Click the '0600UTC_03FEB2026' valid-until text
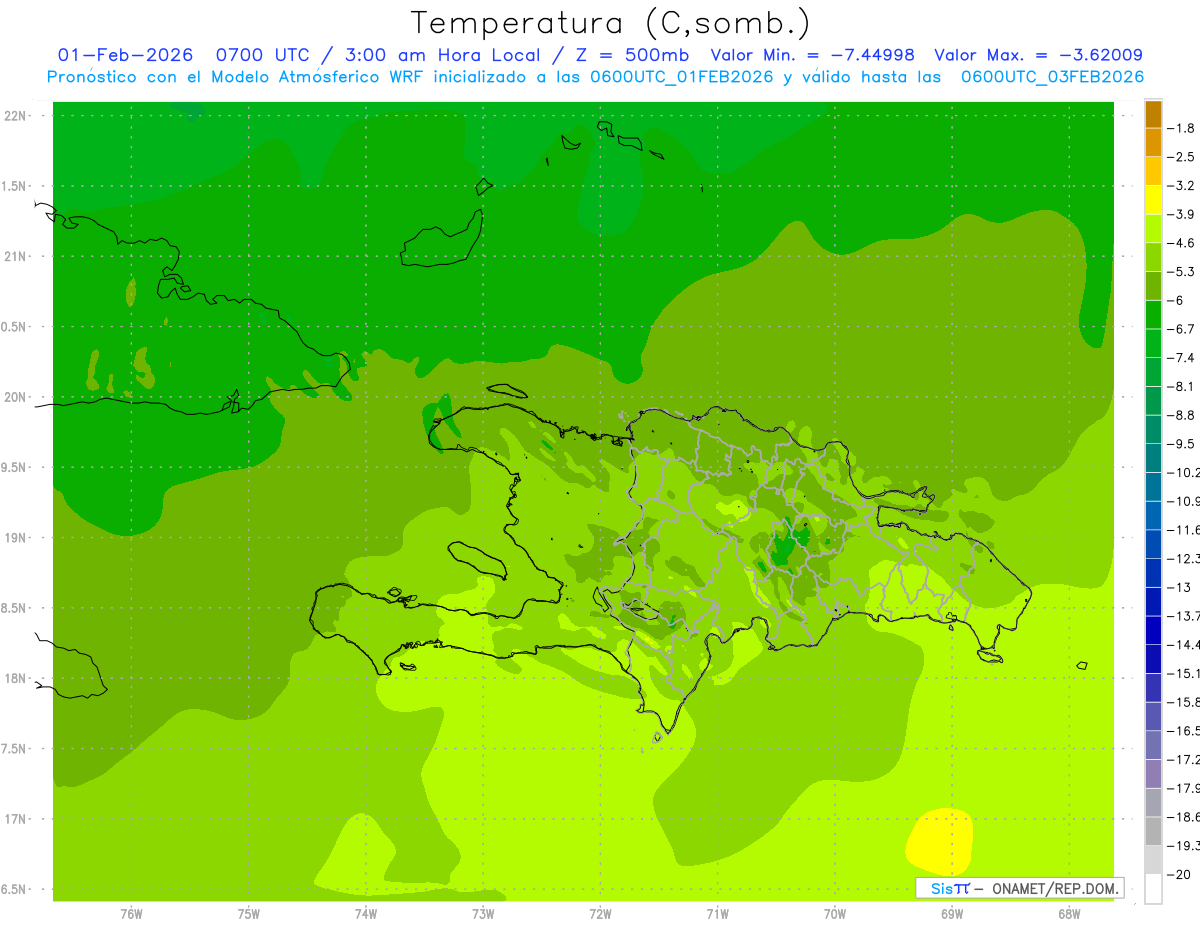 (x=1053, y=77)
